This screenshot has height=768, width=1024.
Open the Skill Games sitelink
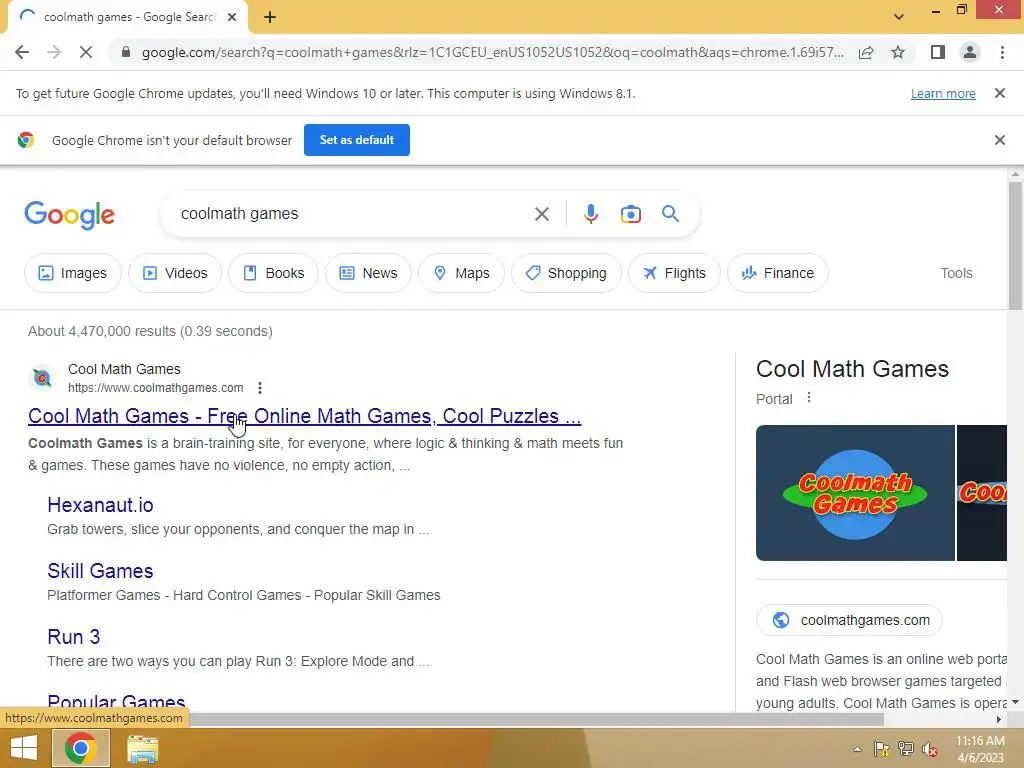tap(100, 571)
